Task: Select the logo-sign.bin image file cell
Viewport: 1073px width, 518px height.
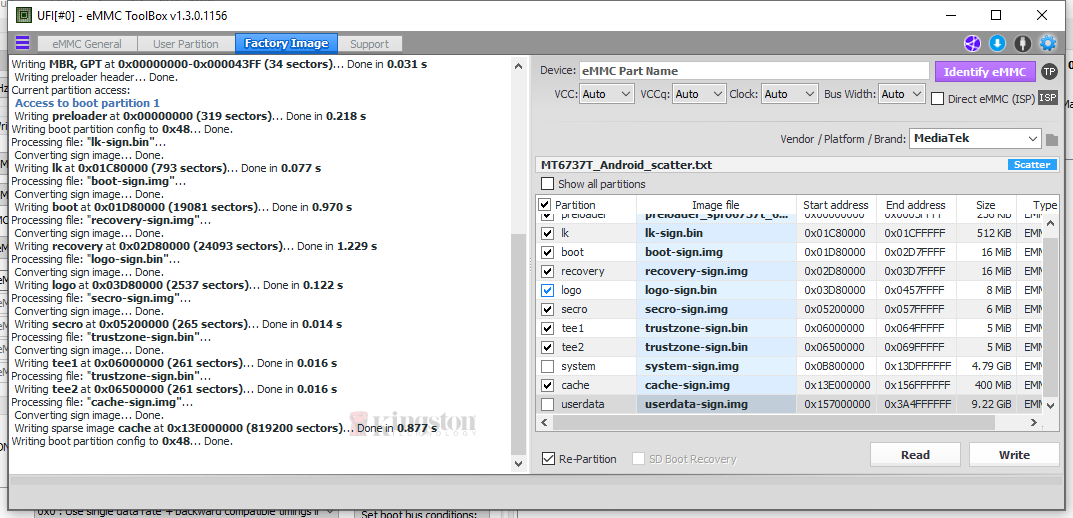Action: pos(716,290)
